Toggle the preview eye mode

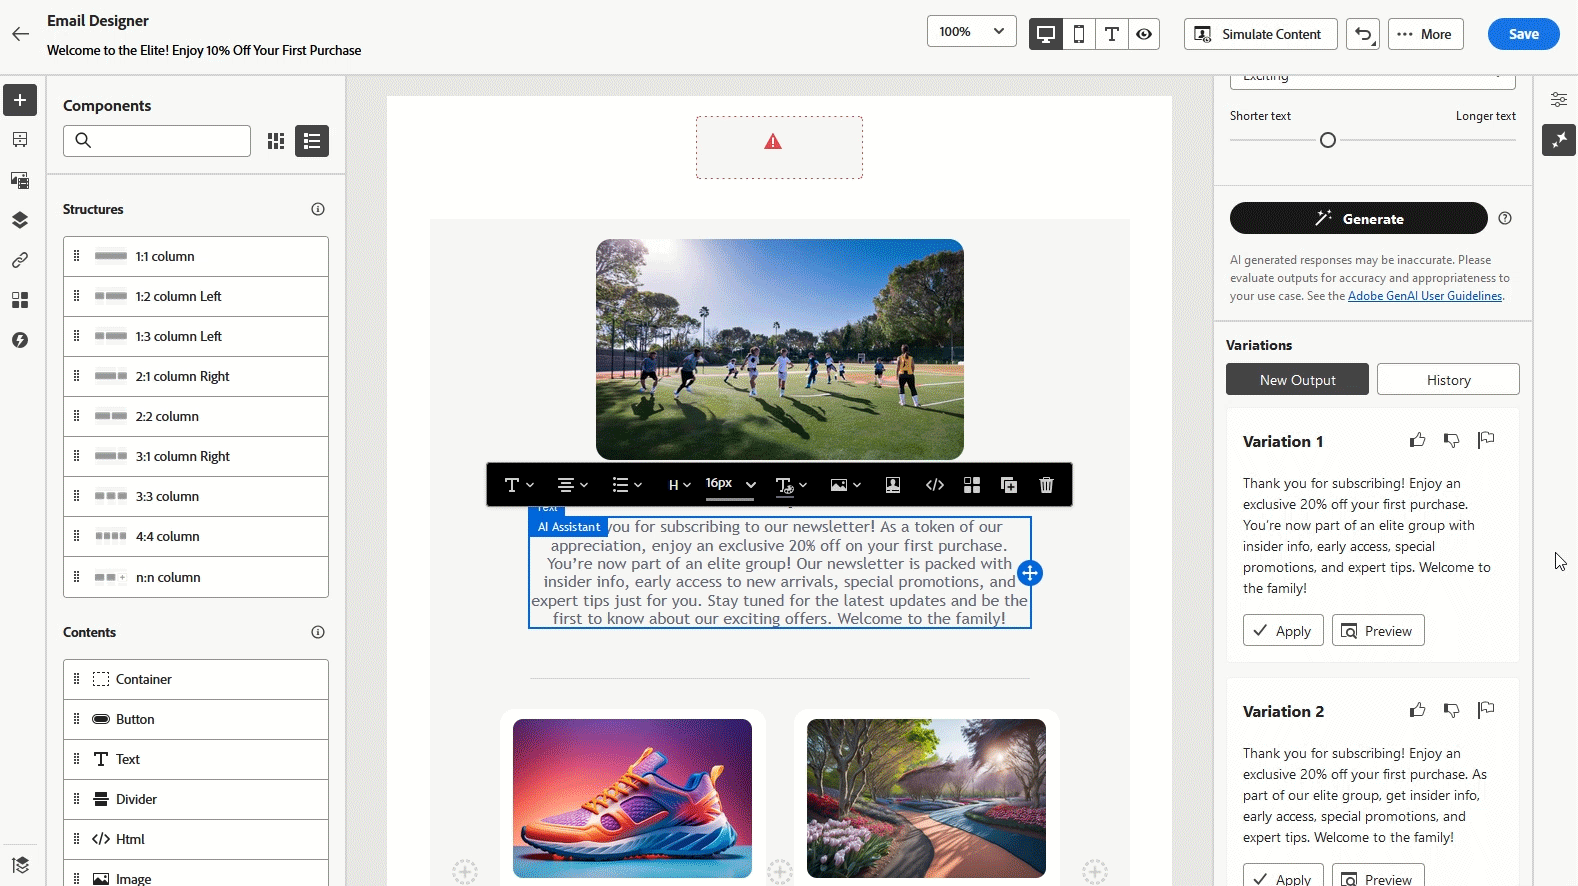point(1144,34)
